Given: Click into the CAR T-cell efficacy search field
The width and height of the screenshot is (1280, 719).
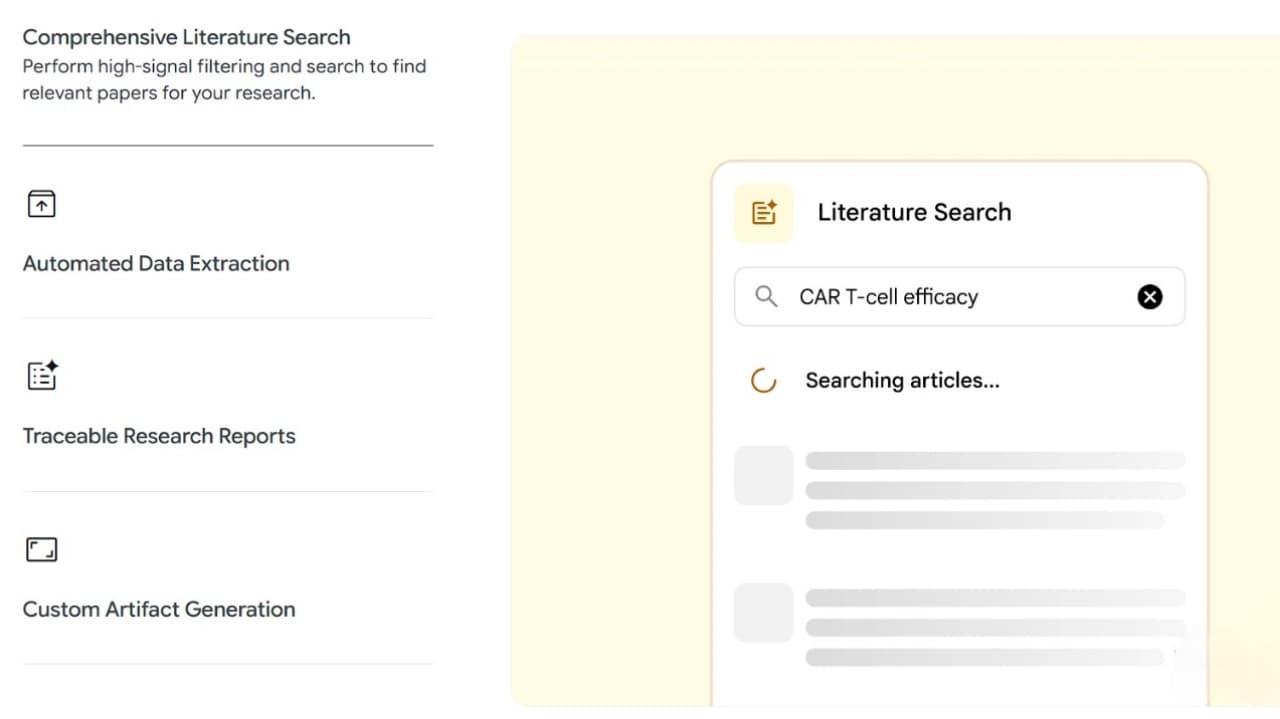Looking at the screenshot, I should click(959, 296).
